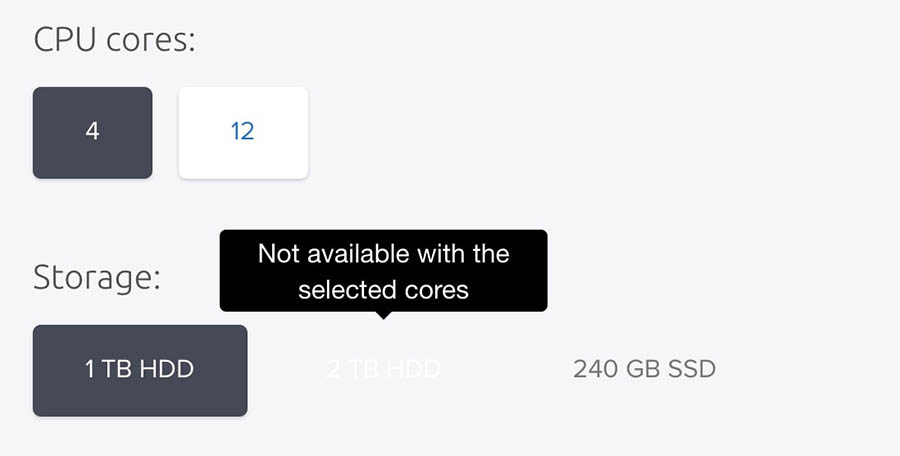
Task: Click the disabled 2 TB HDD option
Action: 383,369
